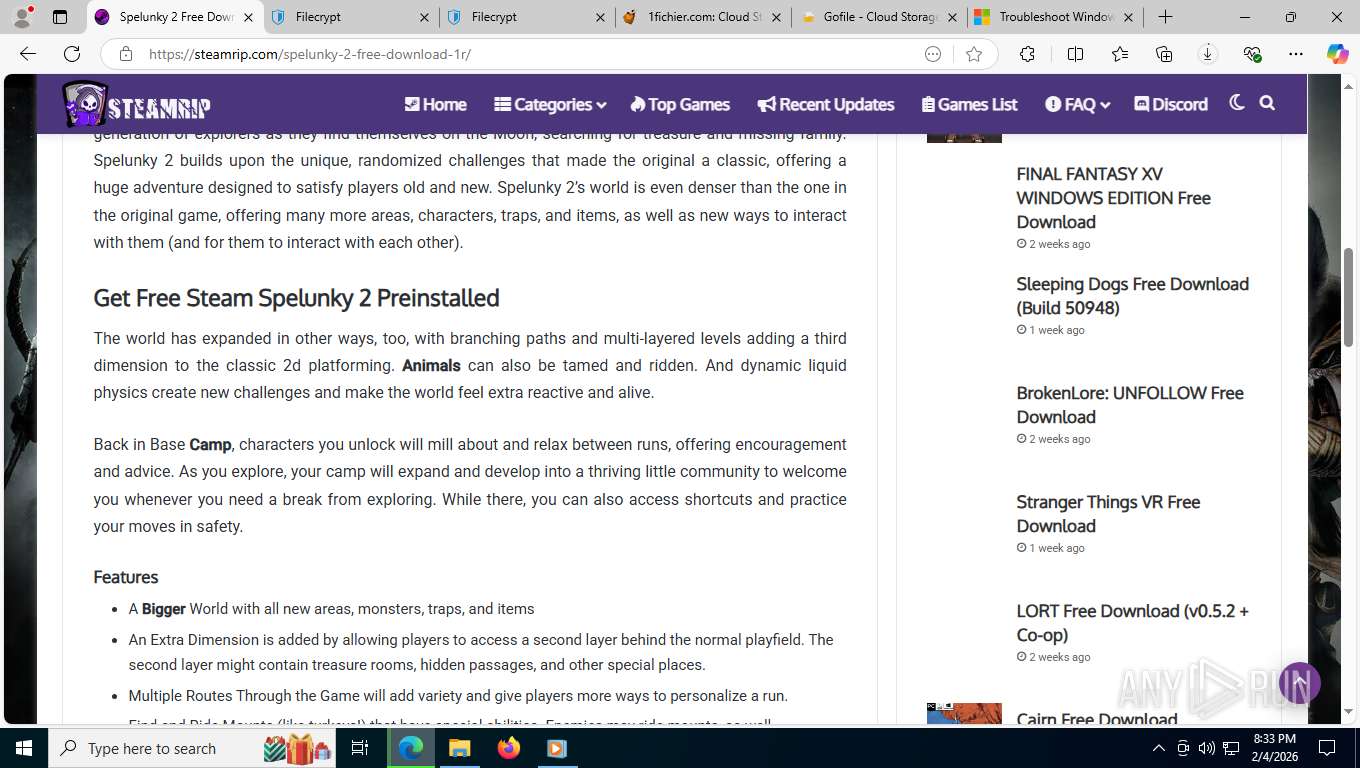Open the site search magnifier
This screenshot has height=768, width=1360.
[1267, 103]
